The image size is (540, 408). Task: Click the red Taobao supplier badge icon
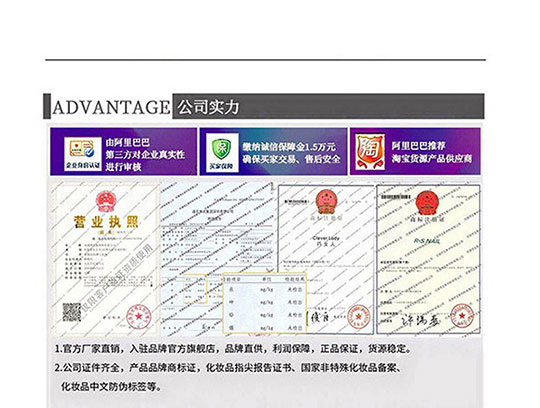[x=370, y=152]
